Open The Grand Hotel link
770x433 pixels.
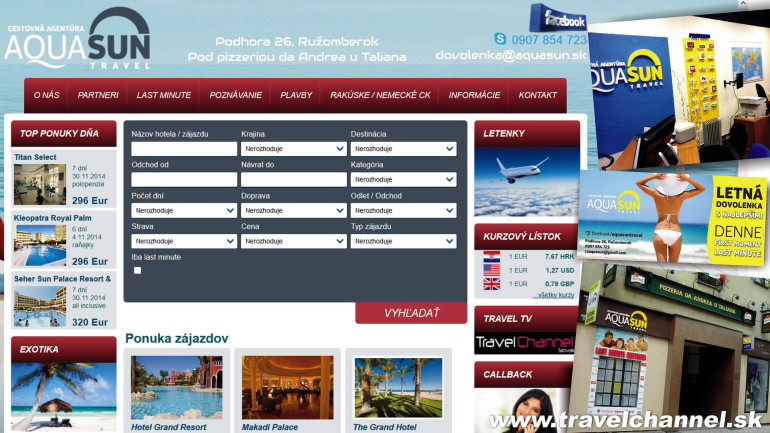pos(385,427)
